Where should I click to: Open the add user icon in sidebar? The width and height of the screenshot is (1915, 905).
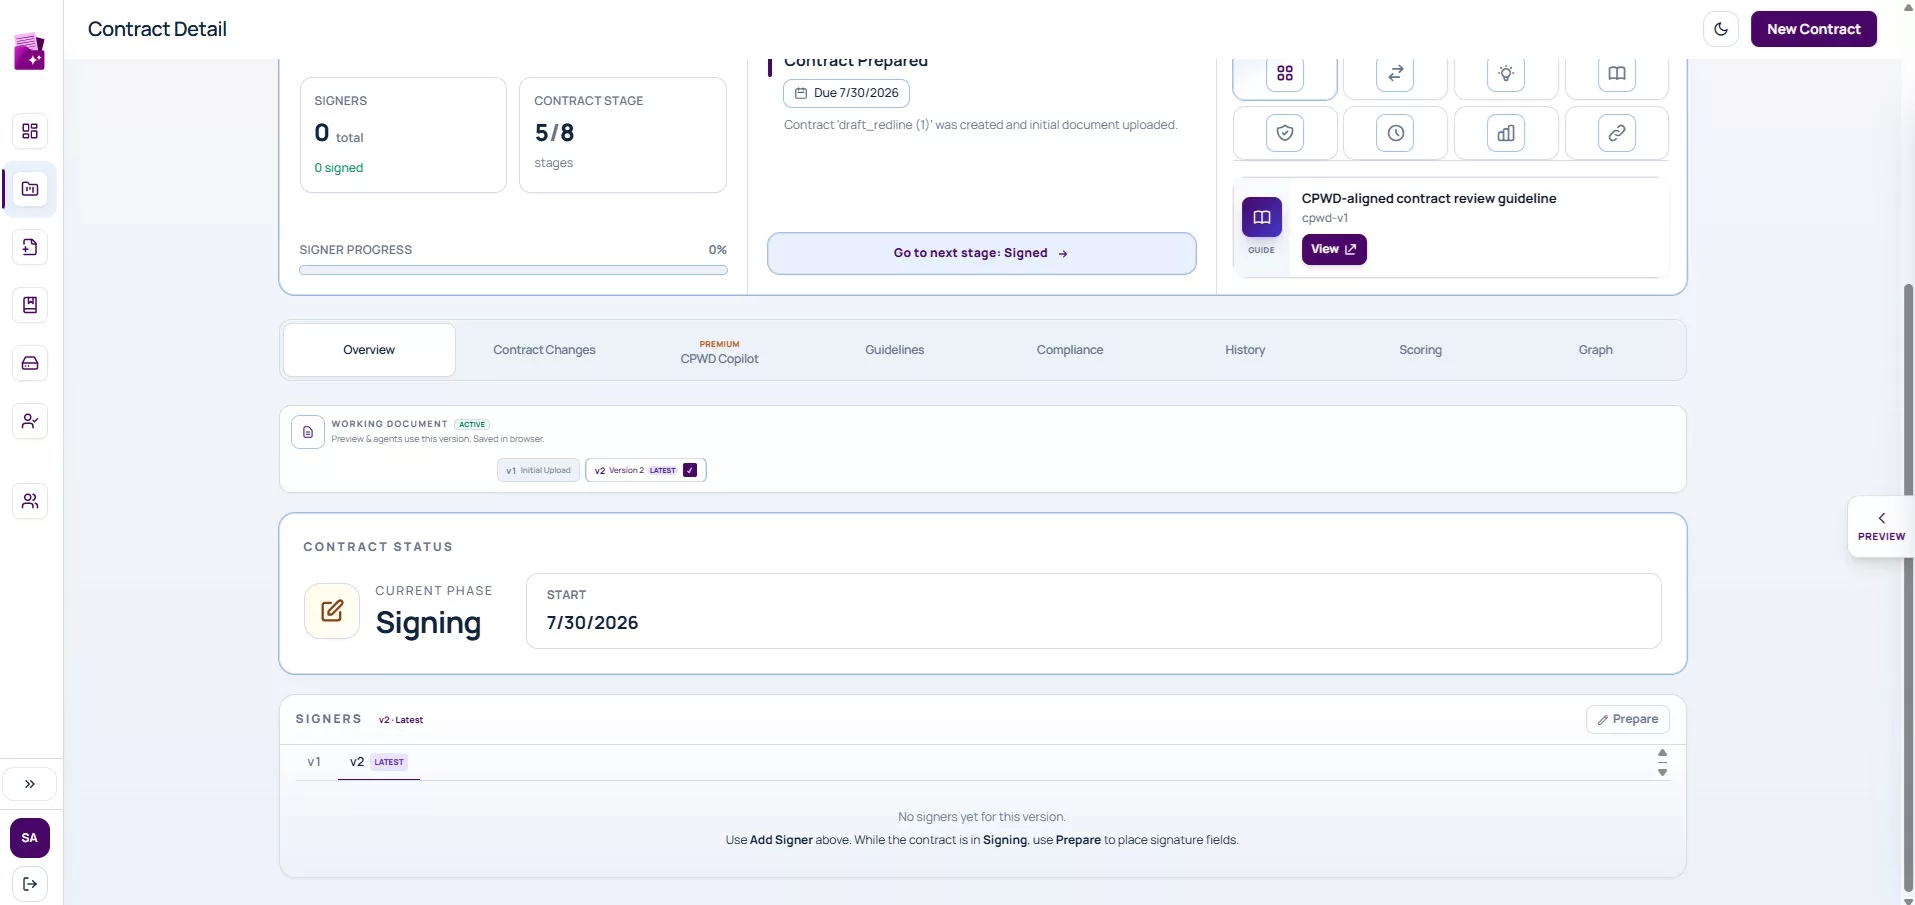[x=30, y=421]
